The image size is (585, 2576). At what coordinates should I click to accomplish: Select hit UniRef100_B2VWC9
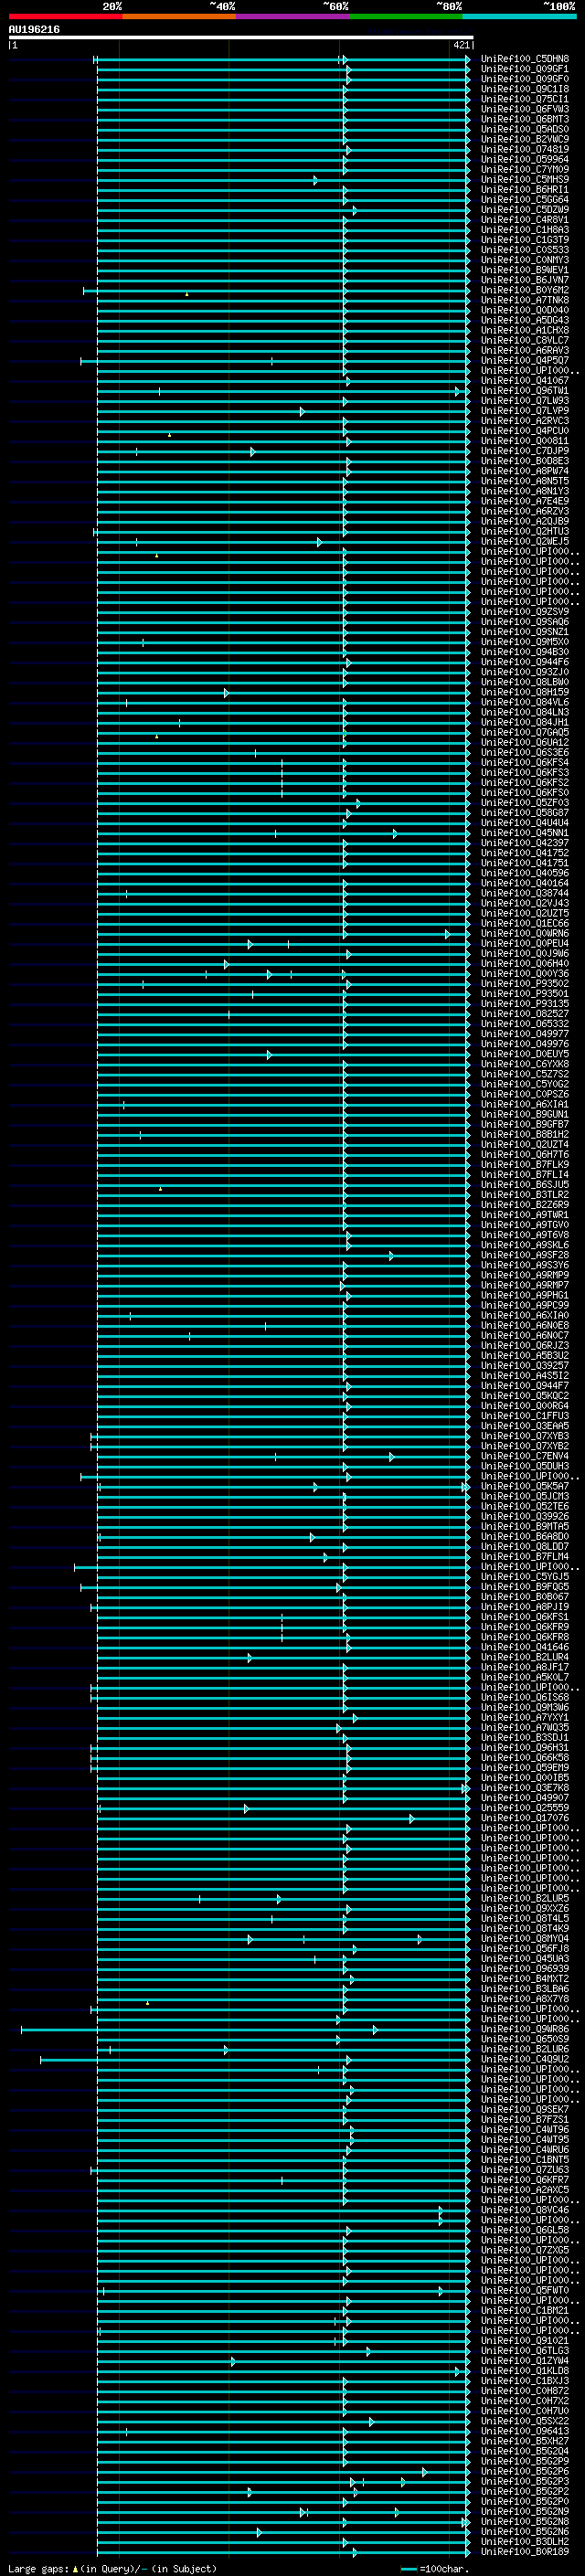point(525,139)
